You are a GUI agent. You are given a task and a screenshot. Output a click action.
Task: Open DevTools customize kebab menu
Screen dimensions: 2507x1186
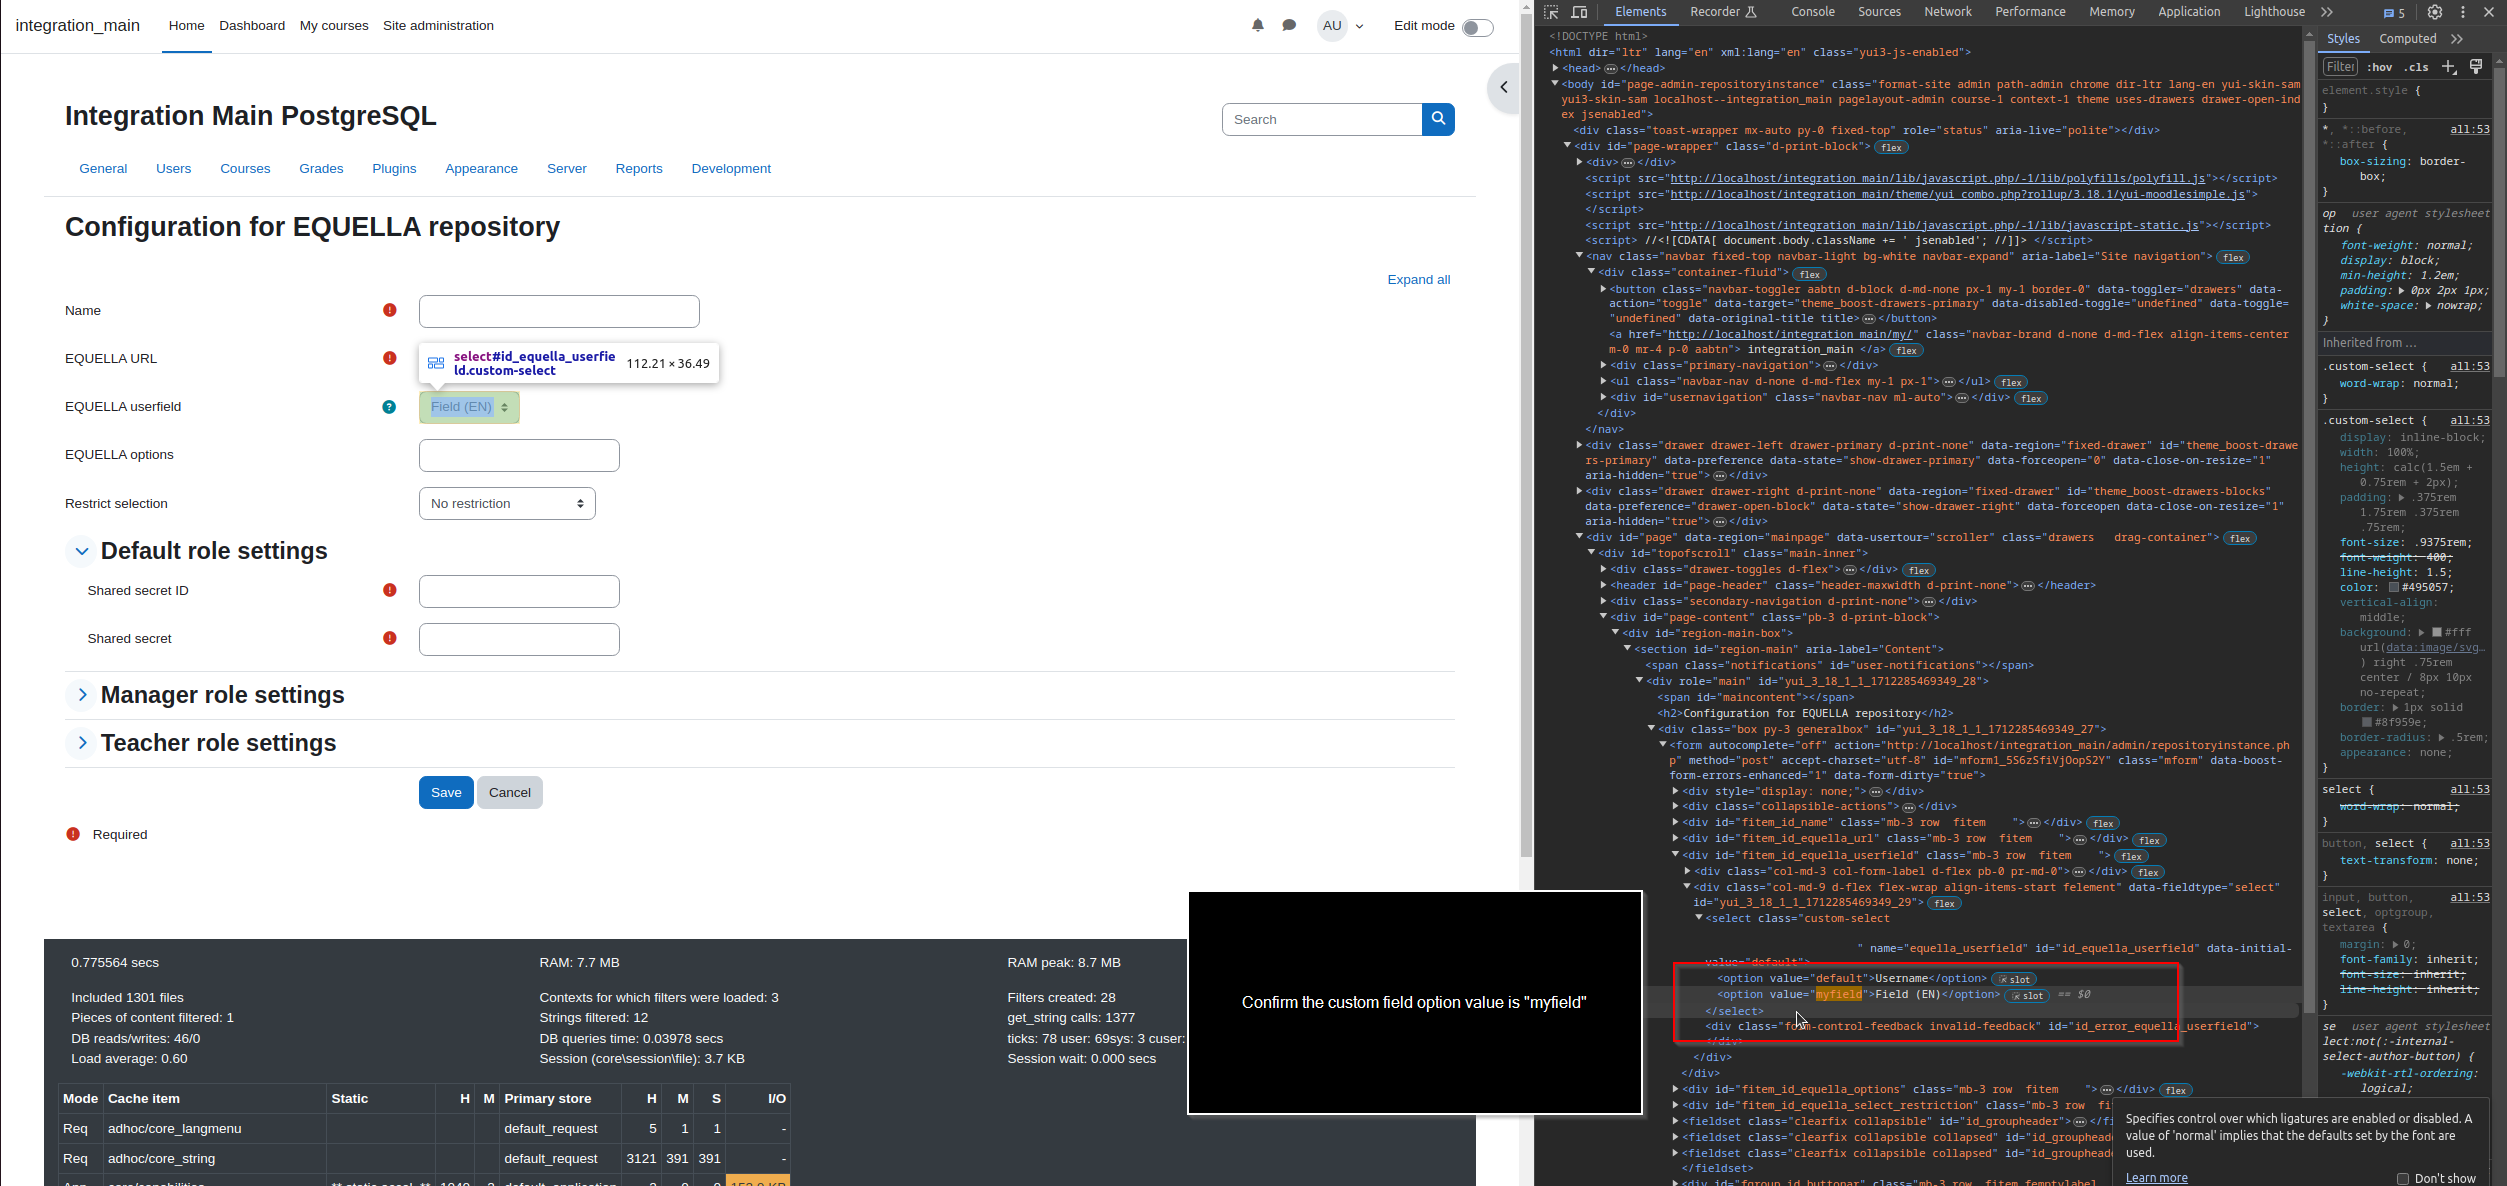pyautogui.click(x=2463, y=12)
